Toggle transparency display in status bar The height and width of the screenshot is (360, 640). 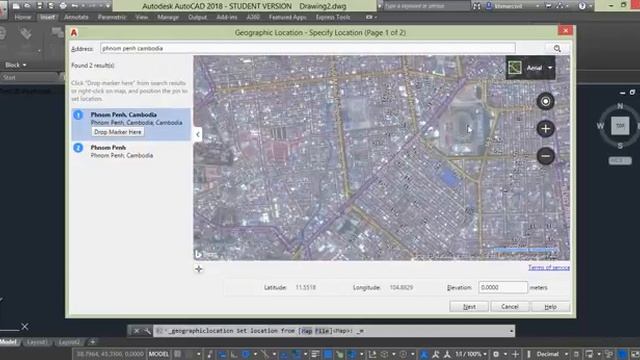coord(328,354)
